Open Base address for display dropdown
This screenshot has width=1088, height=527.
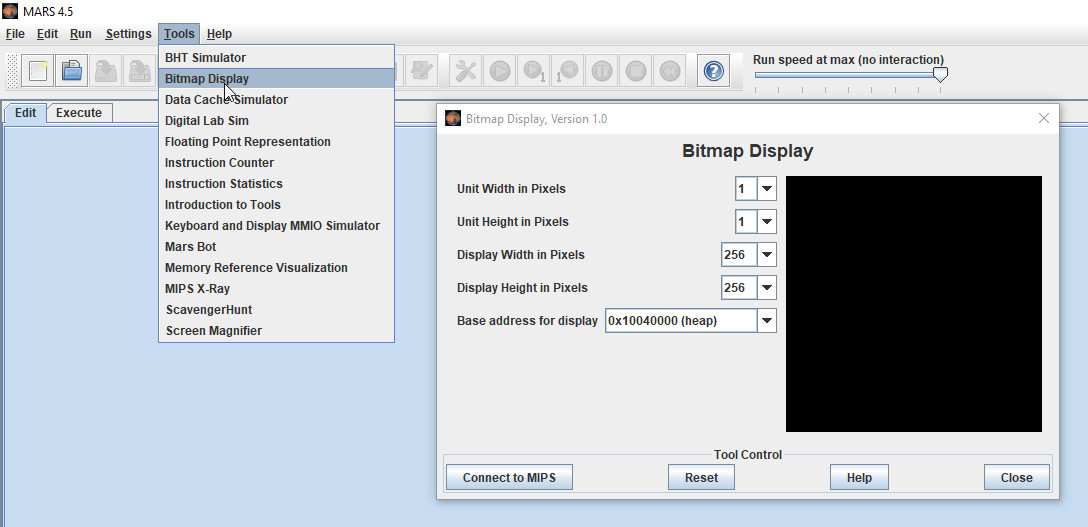(767, 320)
